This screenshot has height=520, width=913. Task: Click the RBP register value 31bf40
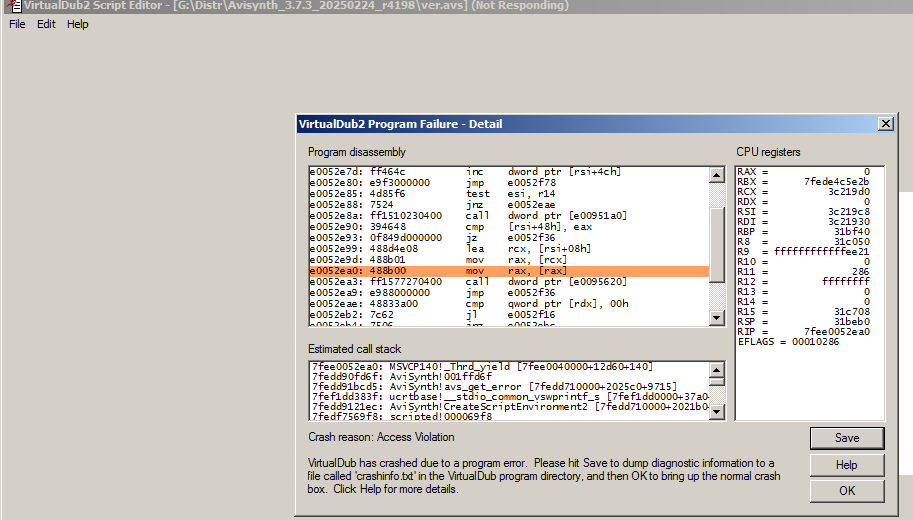852,232
